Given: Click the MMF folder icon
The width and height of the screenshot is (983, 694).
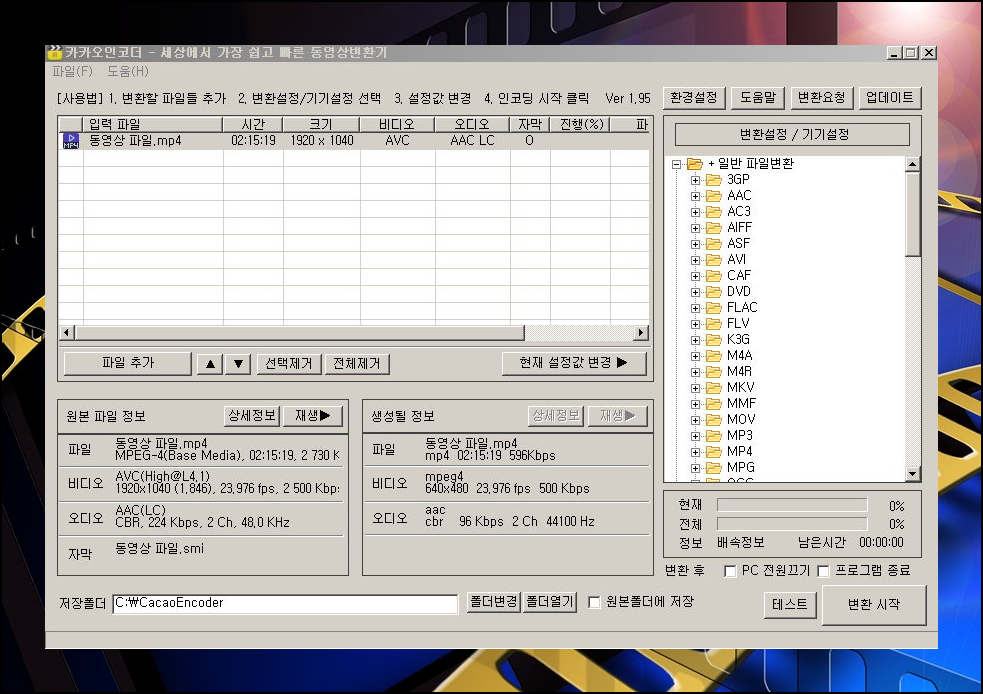Looking at the screenshot, I should [713, 404].
